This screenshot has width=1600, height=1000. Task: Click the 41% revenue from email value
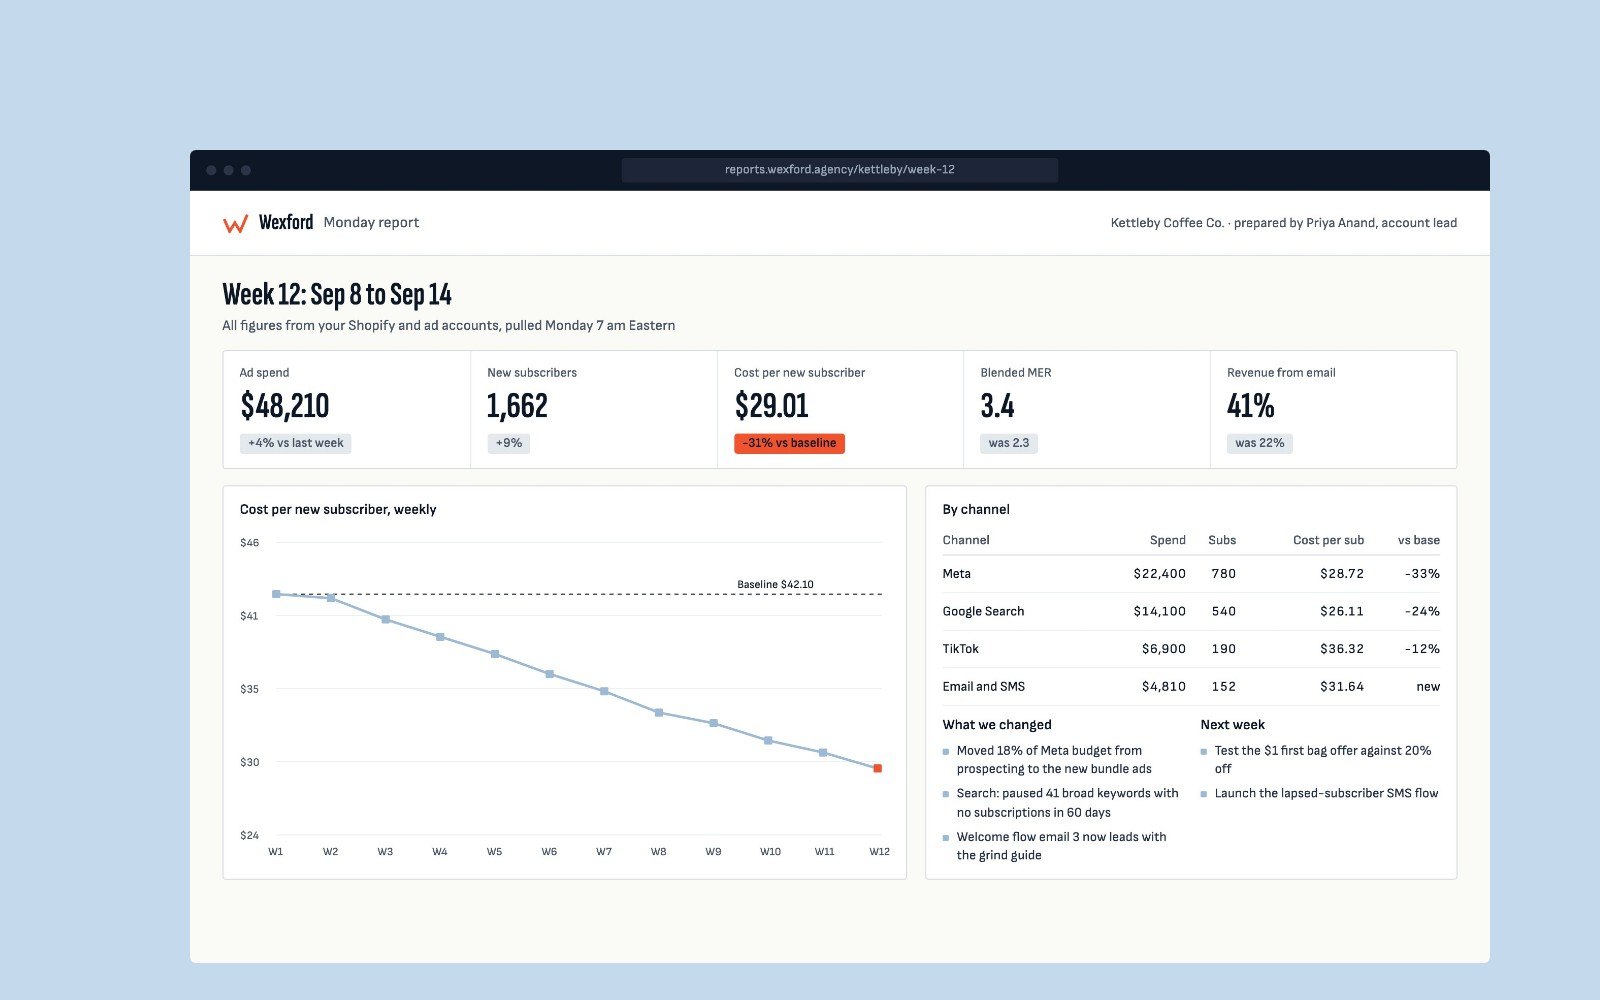(x=1251, y=406)
